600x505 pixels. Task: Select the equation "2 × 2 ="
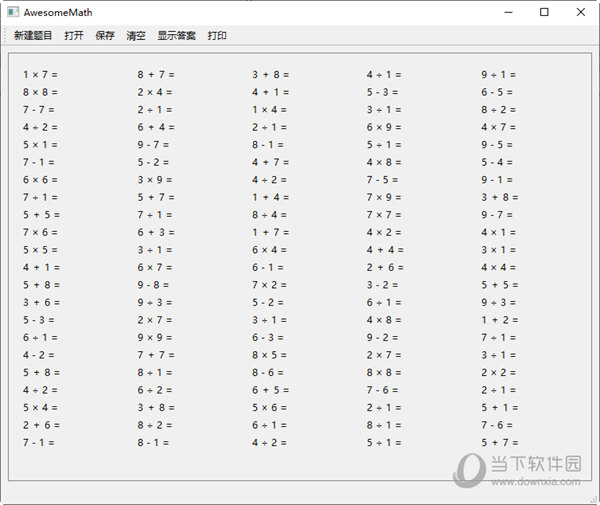(499, 373)
